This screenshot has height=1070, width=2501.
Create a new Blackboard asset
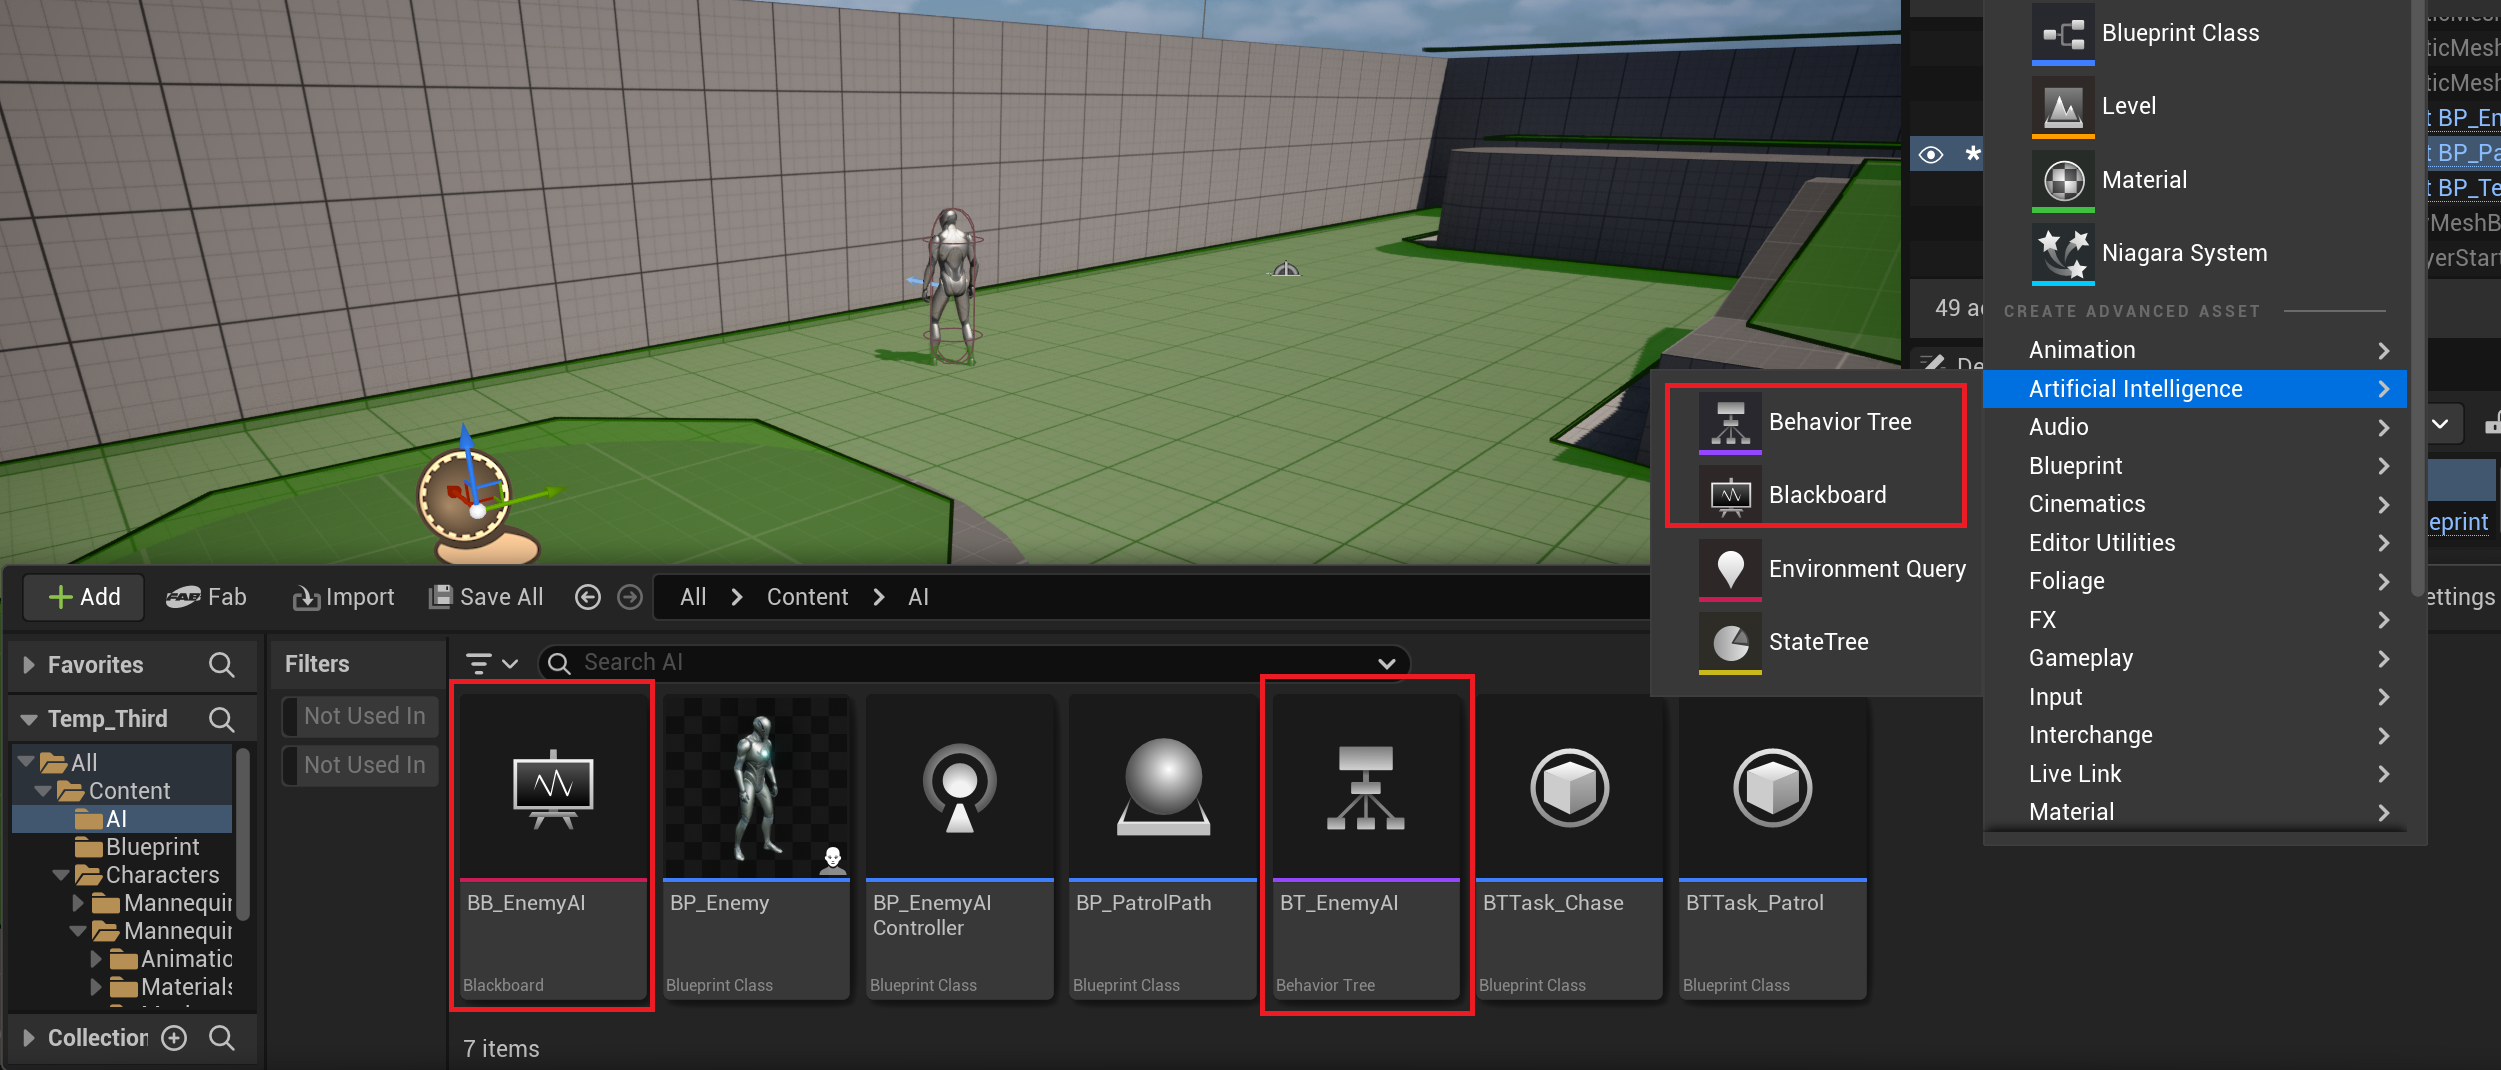click(1816, 495)
